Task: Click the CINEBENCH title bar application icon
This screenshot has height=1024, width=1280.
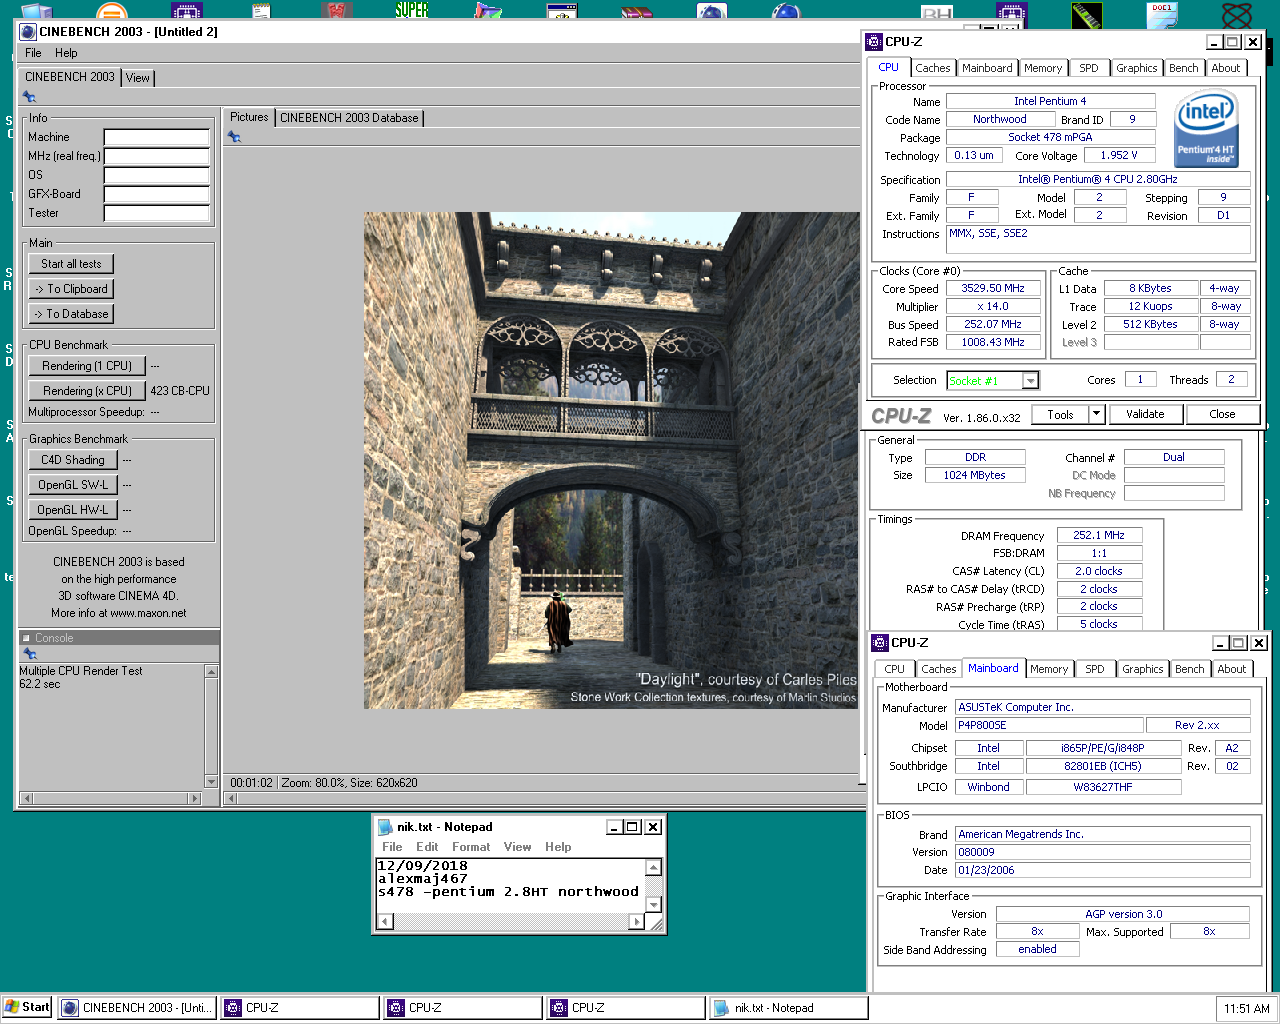Action: point(28,31)
